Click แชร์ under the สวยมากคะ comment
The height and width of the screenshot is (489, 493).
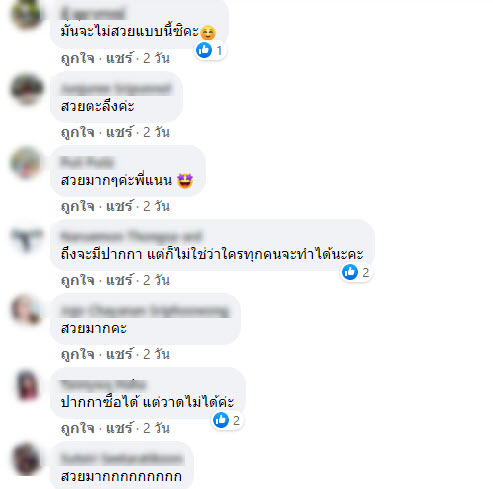coord(119,354)
